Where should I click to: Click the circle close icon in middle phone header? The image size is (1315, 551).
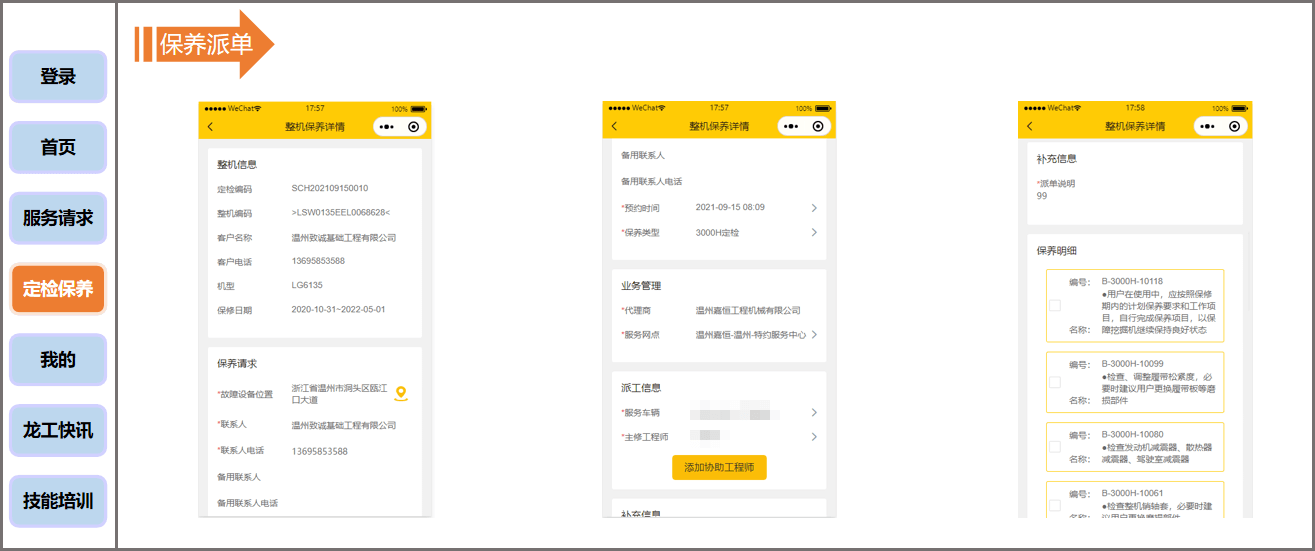[x=818, y=127]
